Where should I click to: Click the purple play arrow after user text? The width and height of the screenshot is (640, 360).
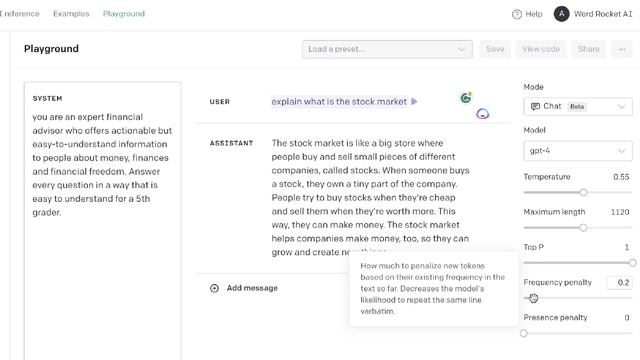[x=414, y=102]
